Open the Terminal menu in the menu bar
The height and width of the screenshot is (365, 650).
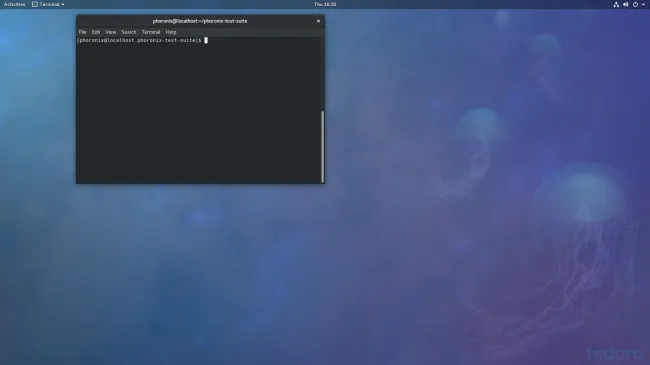pos(151,32)
